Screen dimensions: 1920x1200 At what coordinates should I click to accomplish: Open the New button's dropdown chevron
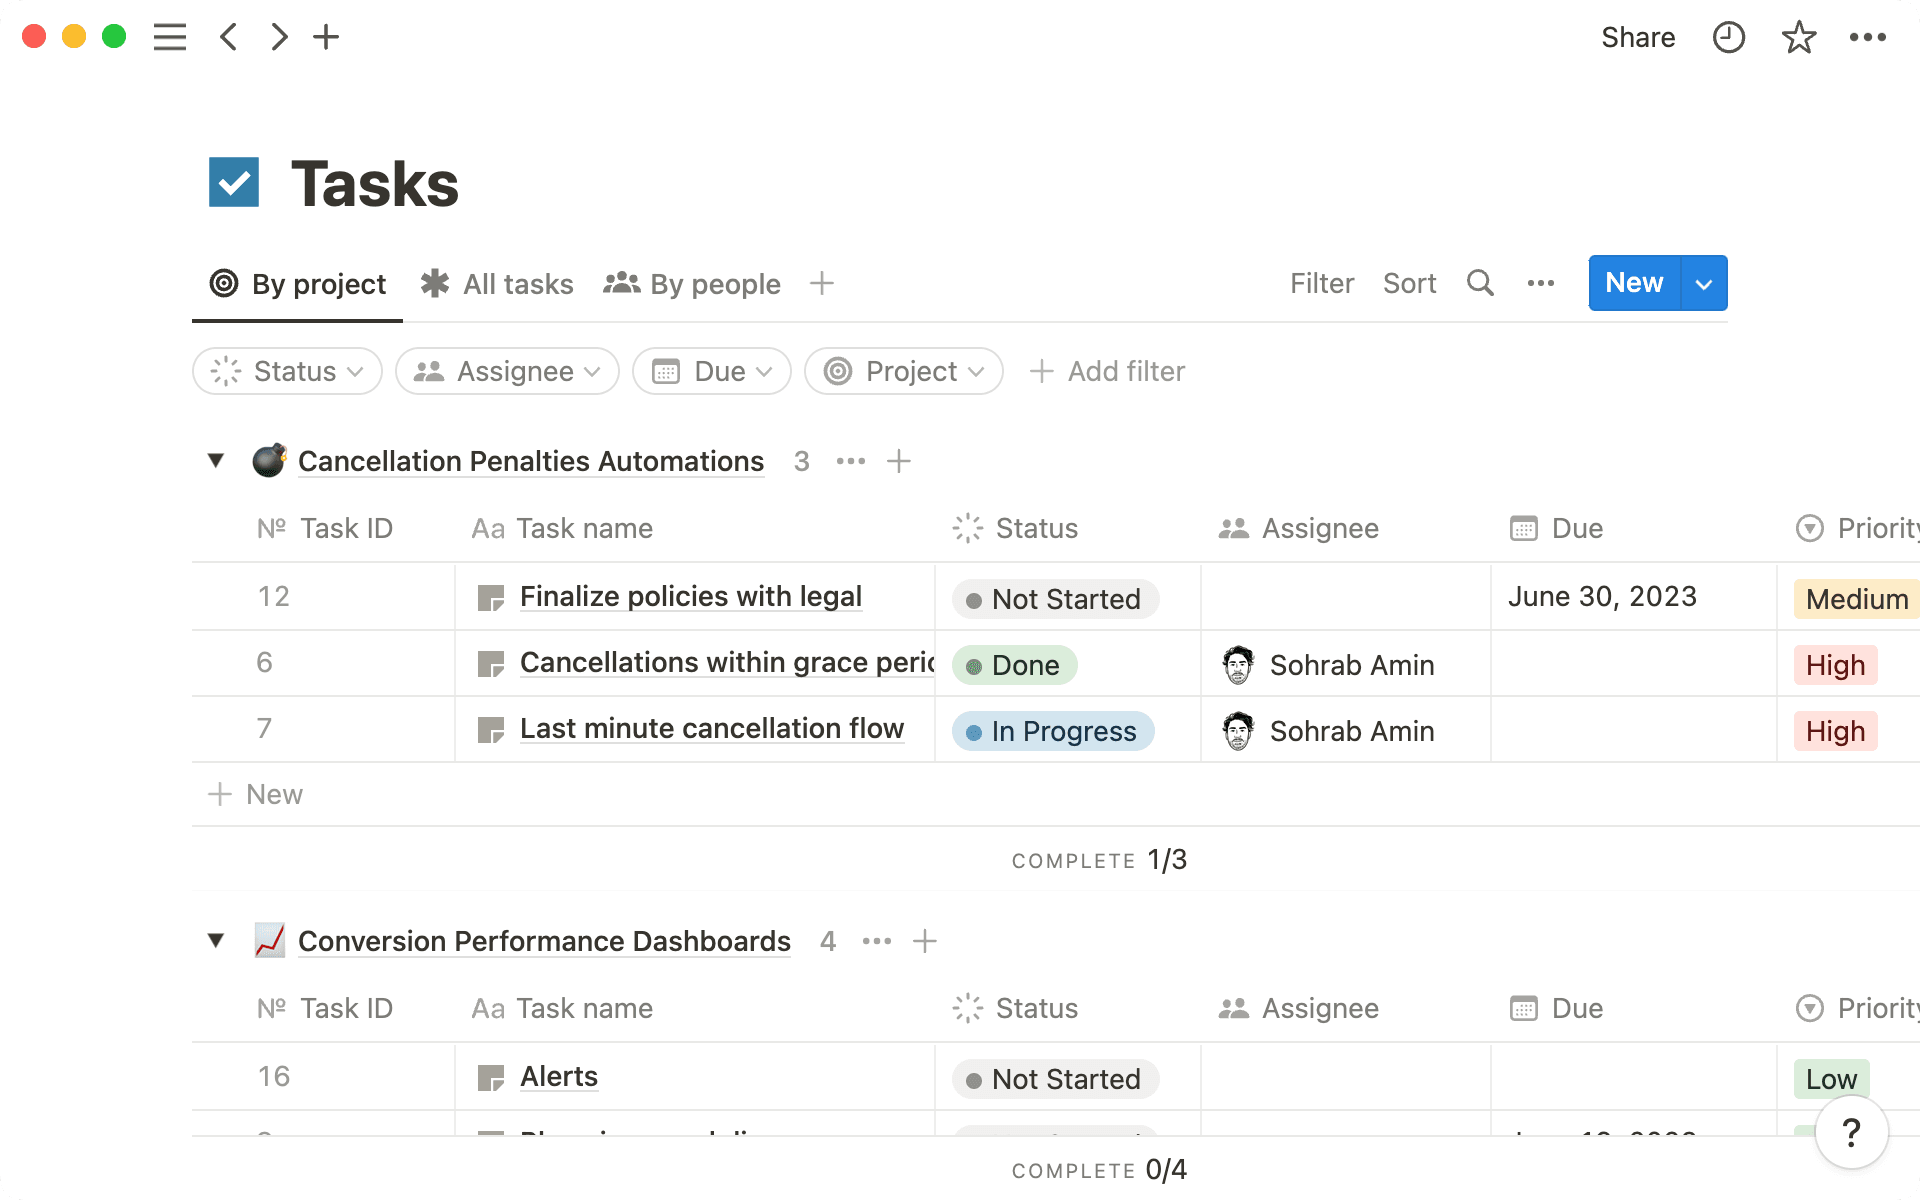(x=1703, y=283)
